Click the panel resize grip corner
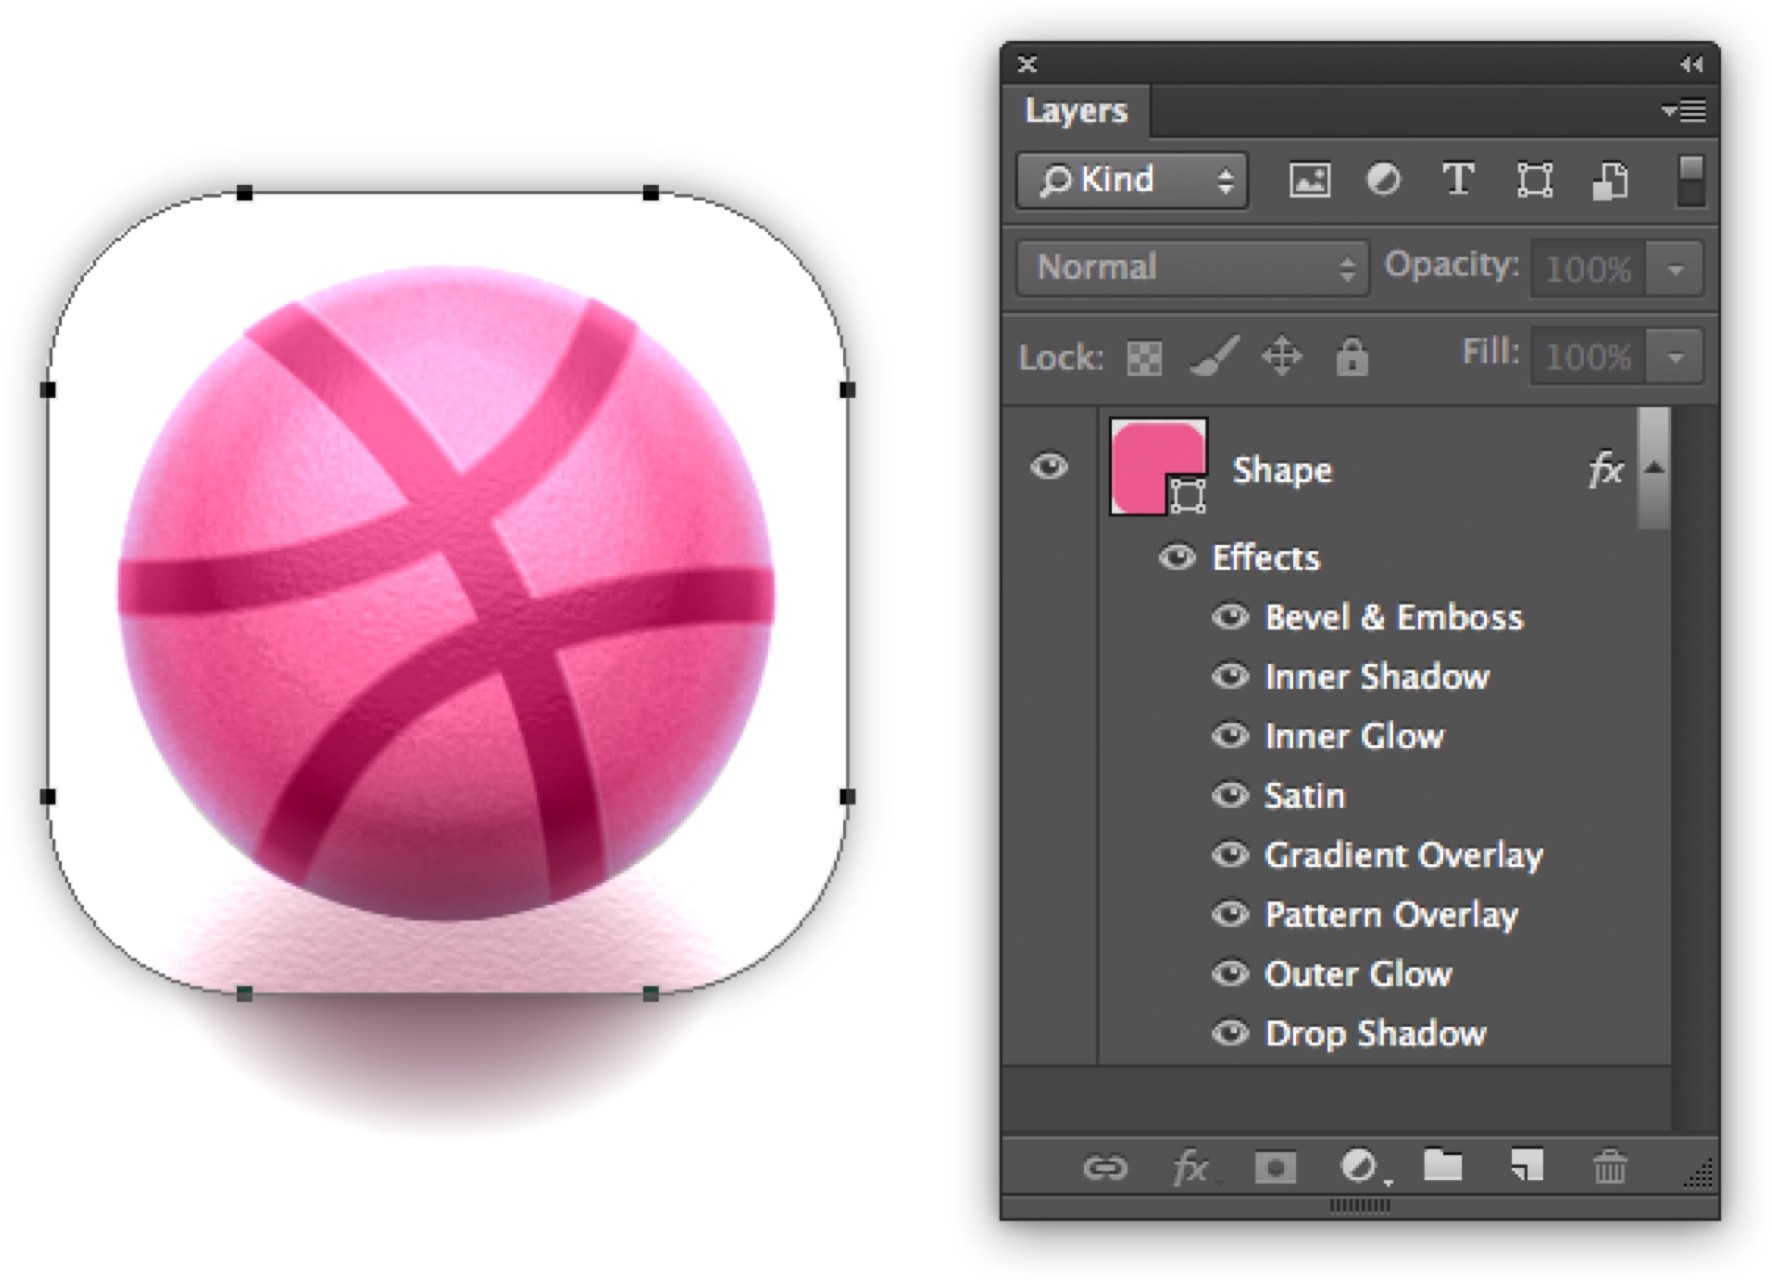This screenshot has width=1772, height=1280. click(1698, 1172)
